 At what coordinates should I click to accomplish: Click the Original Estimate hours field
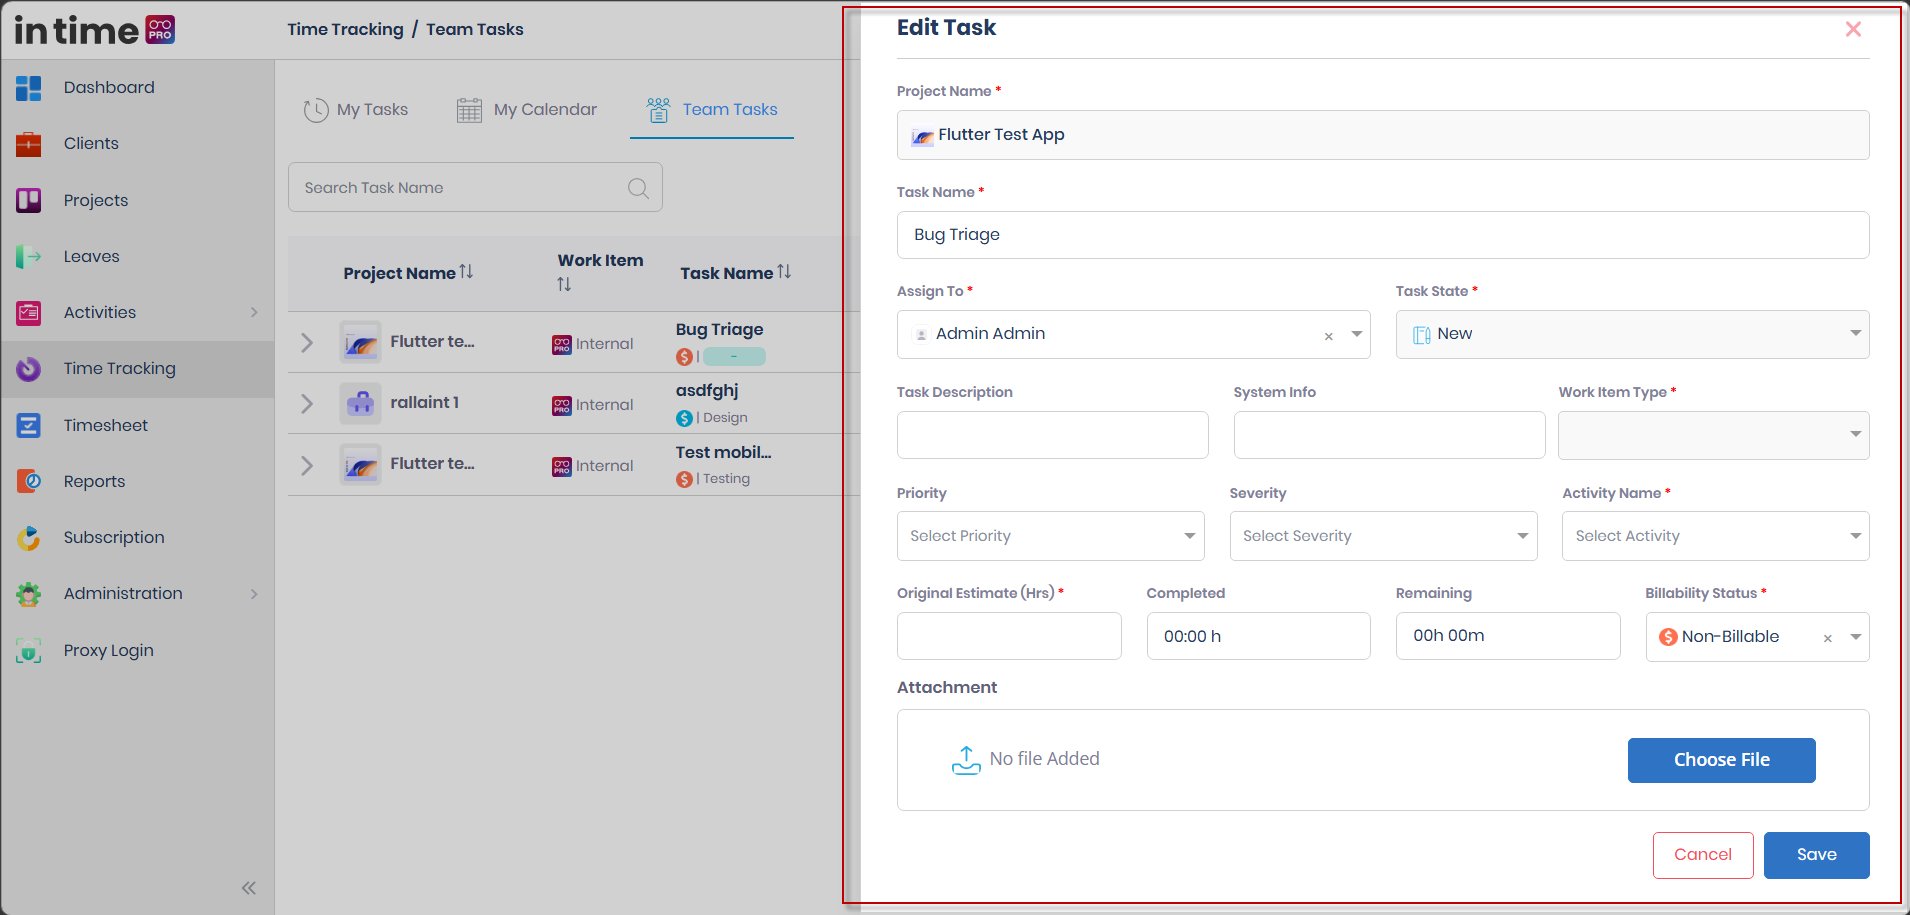click(1009, 636)
